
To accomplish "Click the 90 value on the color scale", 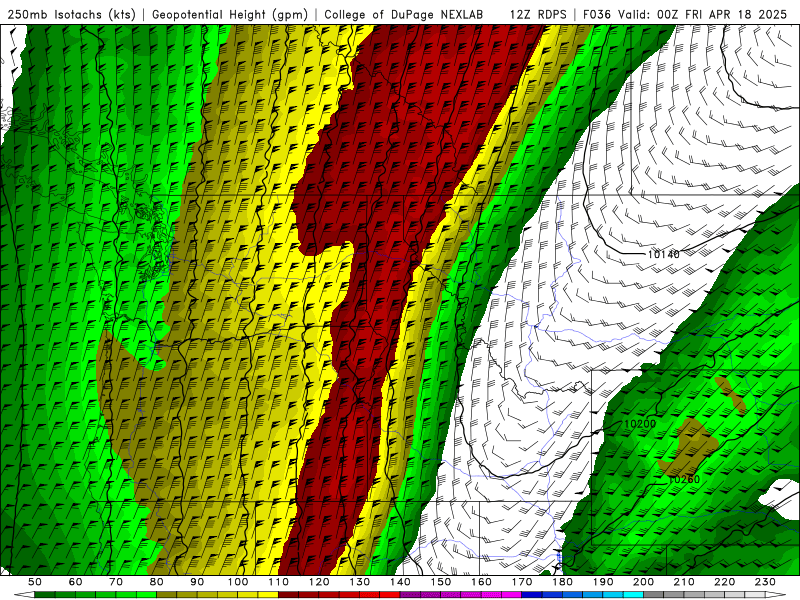I will (197, 582).
